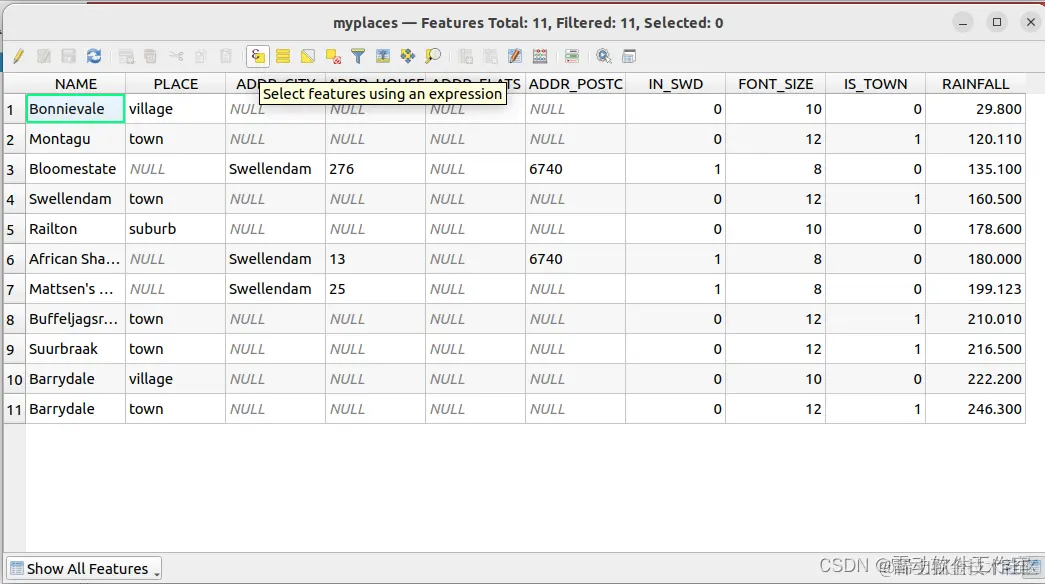Click the ADDR_POSTC column header

pos(575,84)
